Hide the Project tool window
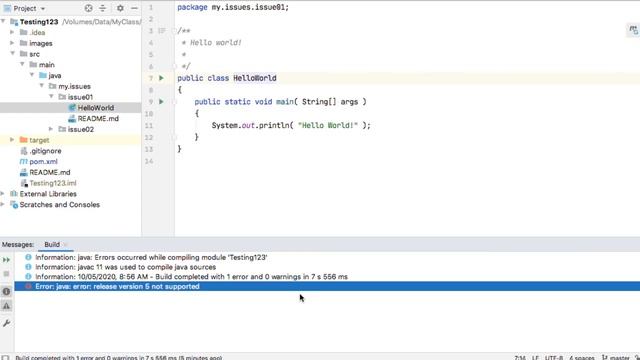Viewport: 640px width, 360px height. tap(134, 8)
